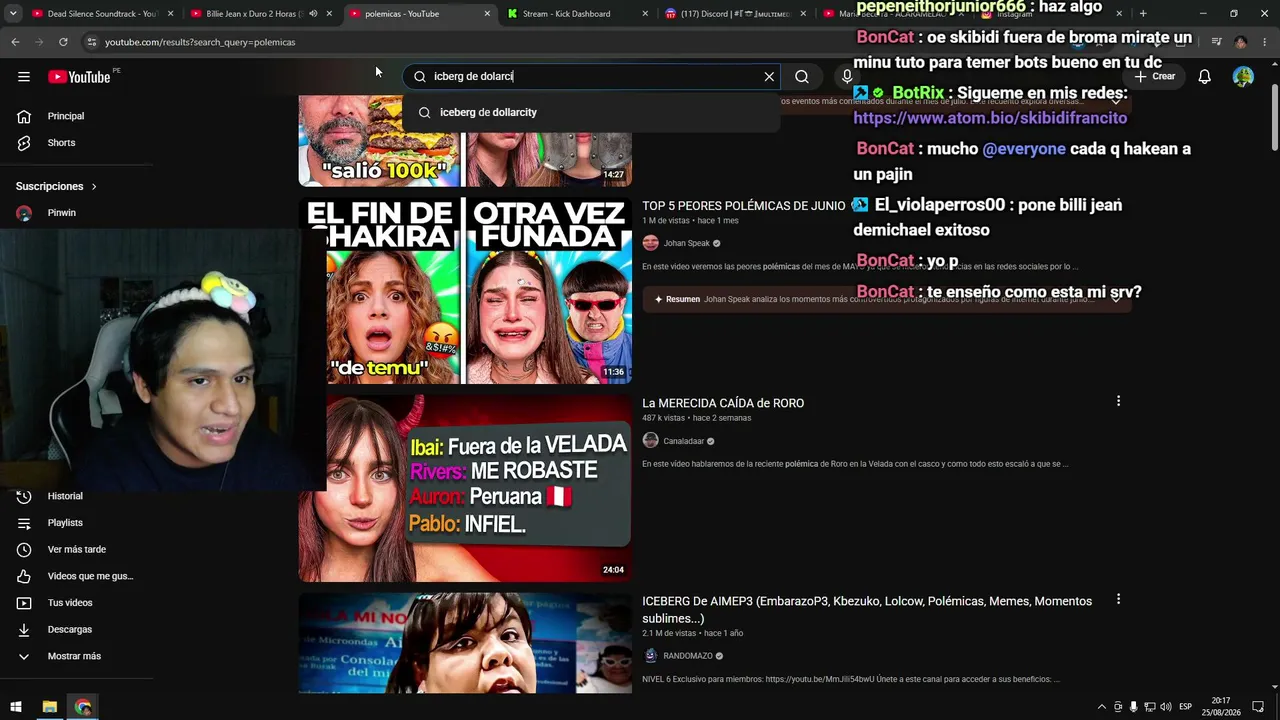The height and width of the screenshot is (720, 1280).
Task: Focus the browser address bar URL
Action: click(x=200, y=42)
